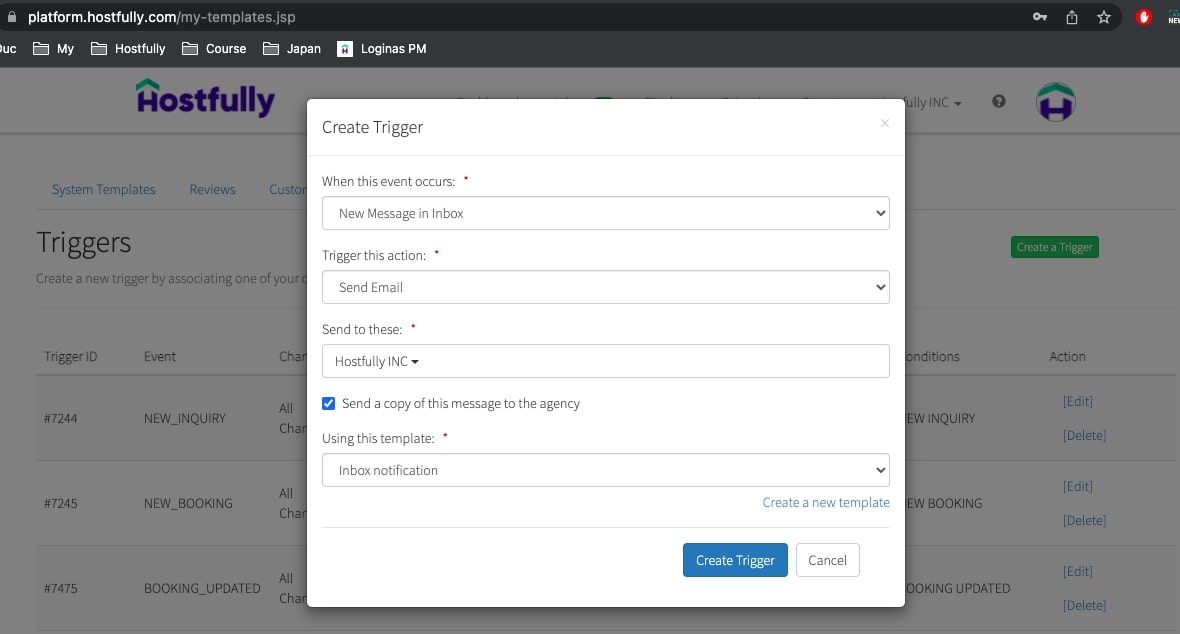The image size is (1180, 634).
Task: Open the Reviews tab
Action: pyautogui.click(x=212, y=189)
